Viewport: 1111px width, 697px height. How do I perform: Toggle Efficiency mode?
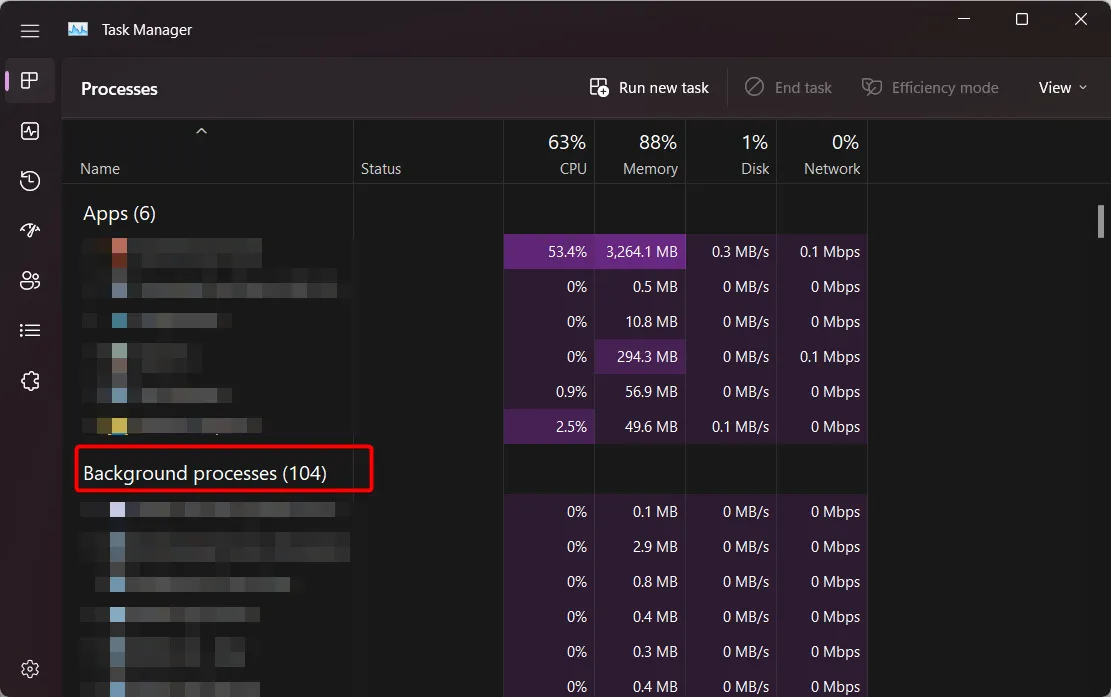[930, 88]
